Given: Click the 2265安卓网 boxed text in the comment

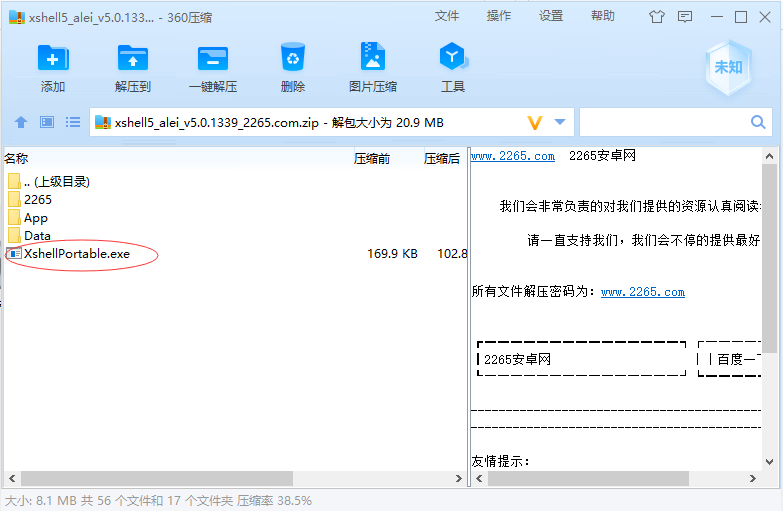Looking at the screenshot, I should tap(517, 359).
